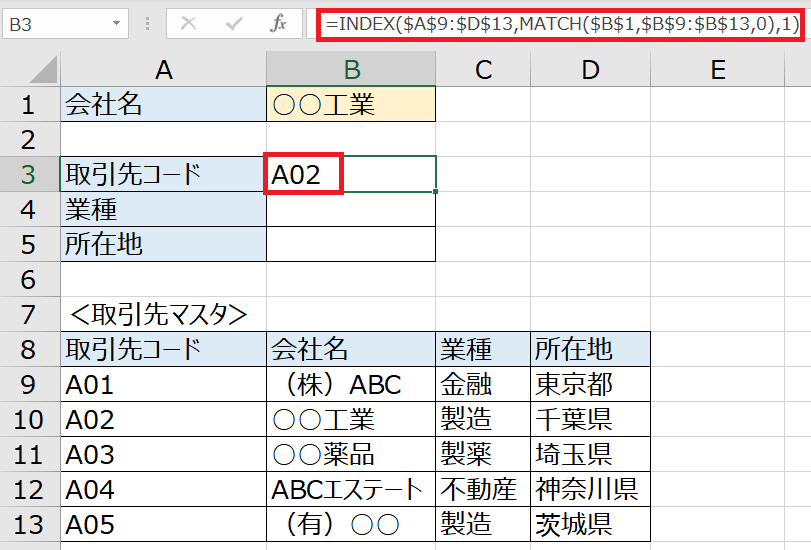
Task: Click master table header 所在地 in row 8
Action: 590,349
